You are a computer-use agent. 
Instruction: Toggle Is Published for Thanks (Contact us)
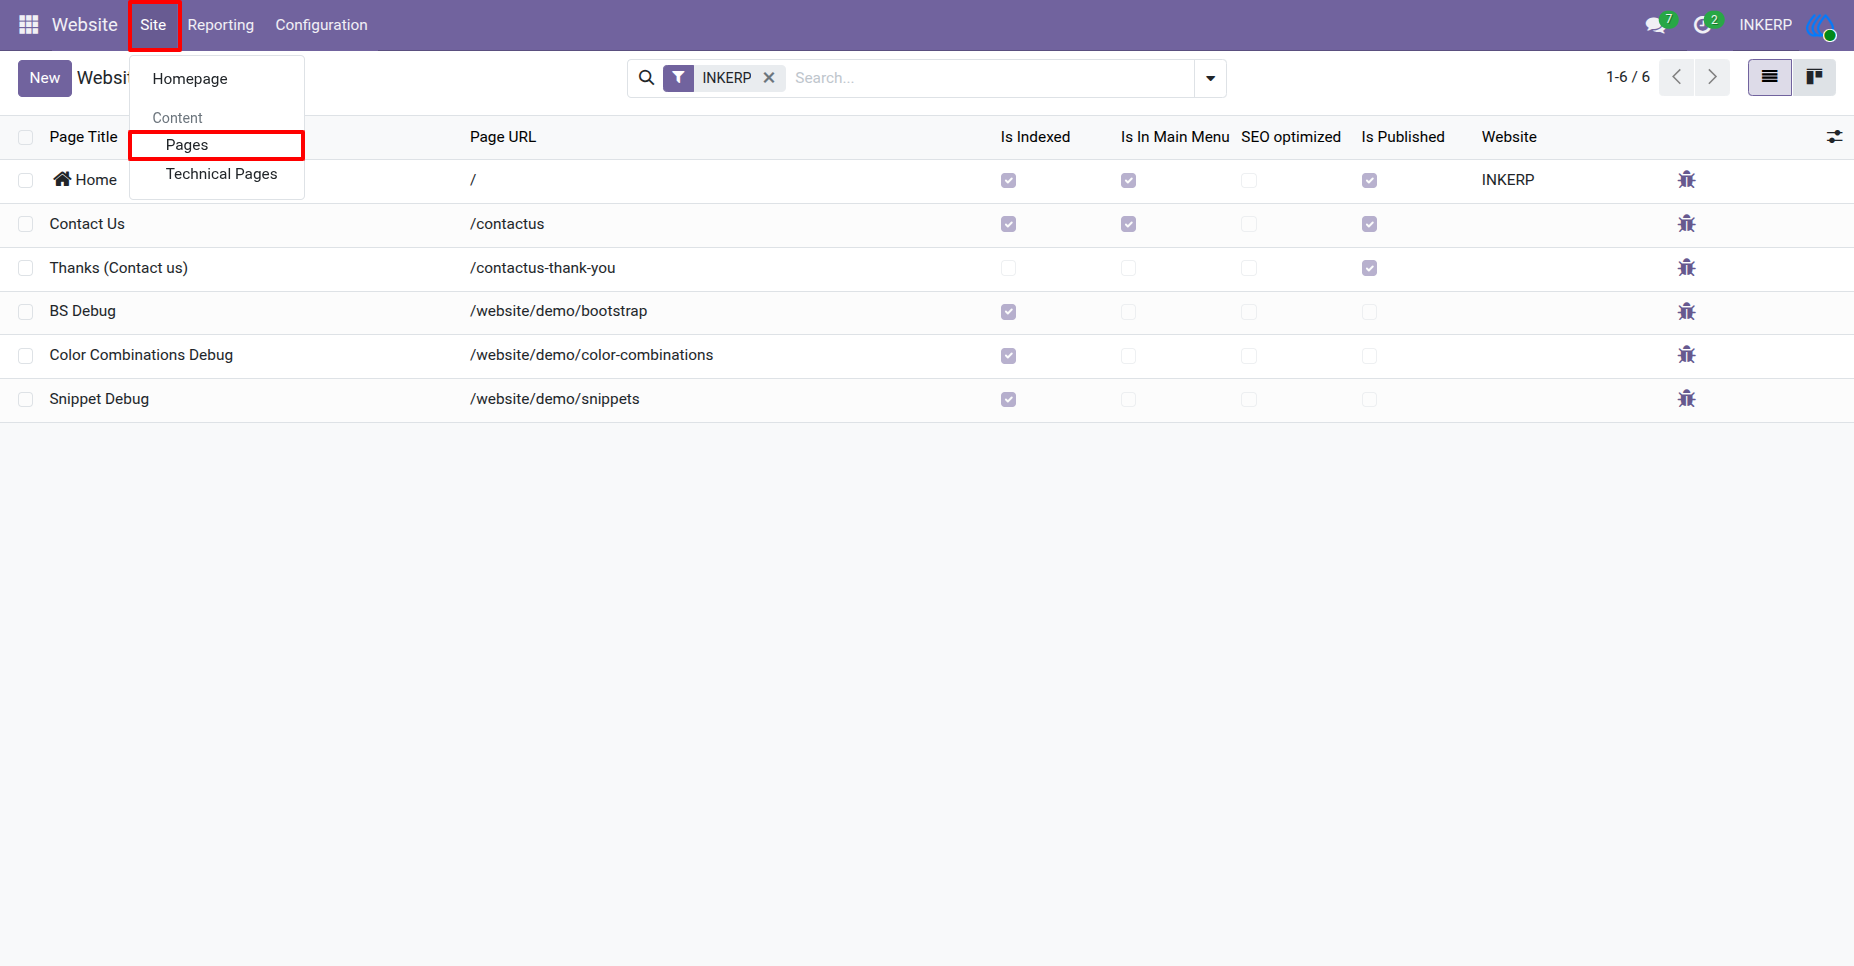[x=1369, y=268]
